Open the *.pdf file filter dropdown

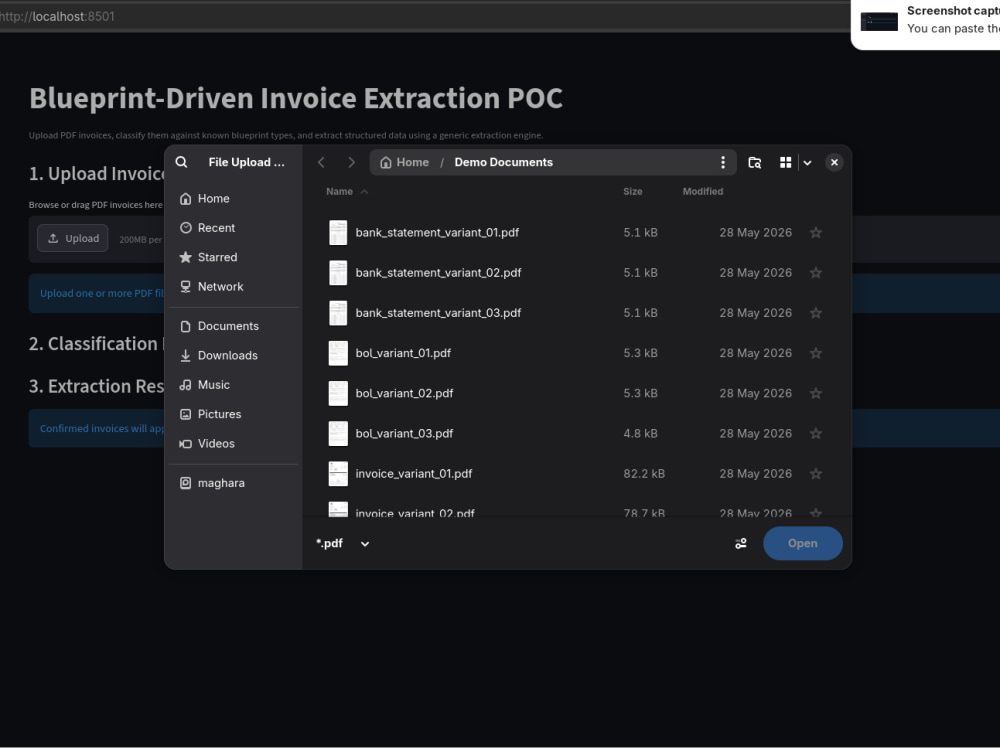[343, 544]
